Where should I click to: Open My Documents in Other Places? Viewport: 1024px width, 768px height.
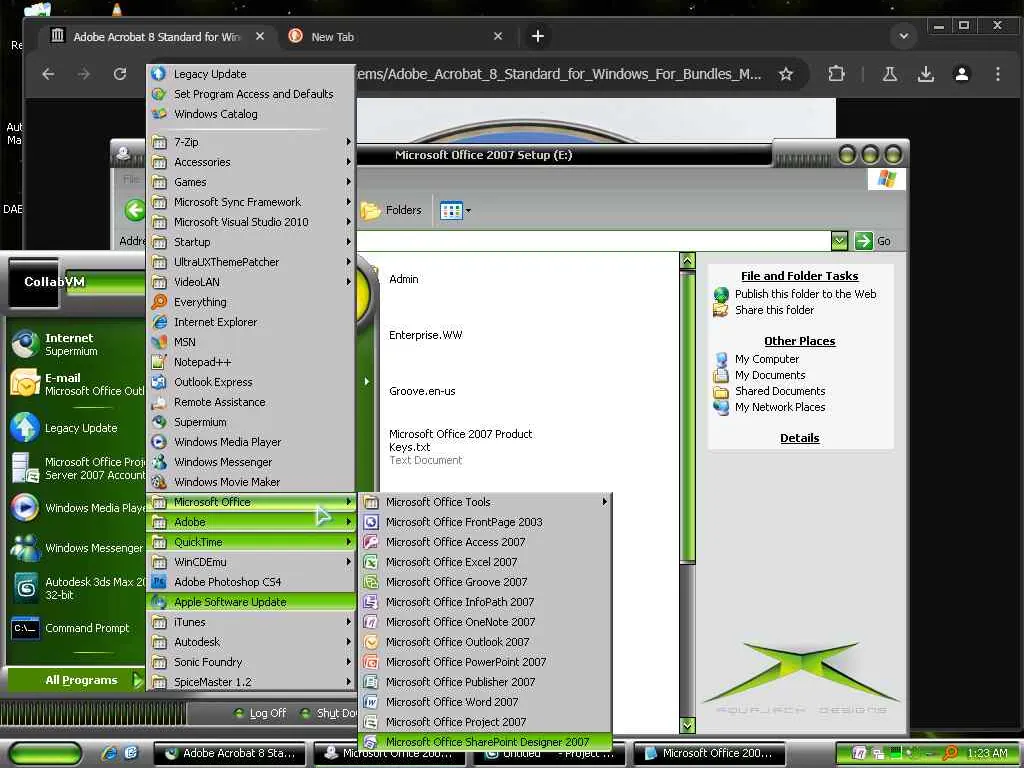pyautogui.click(x=770, y=375)
